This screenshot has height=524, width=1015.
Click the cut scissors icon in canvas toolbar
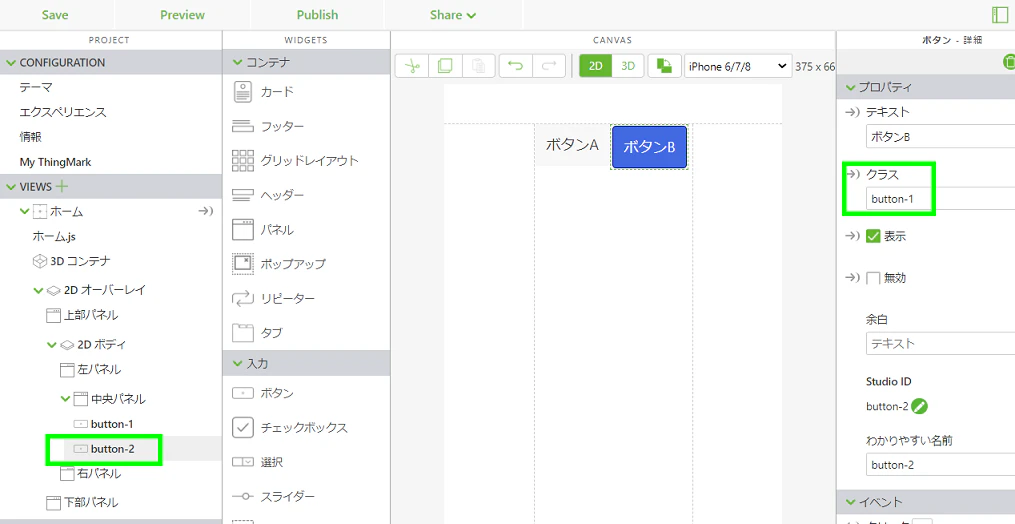tap(412, 66)
